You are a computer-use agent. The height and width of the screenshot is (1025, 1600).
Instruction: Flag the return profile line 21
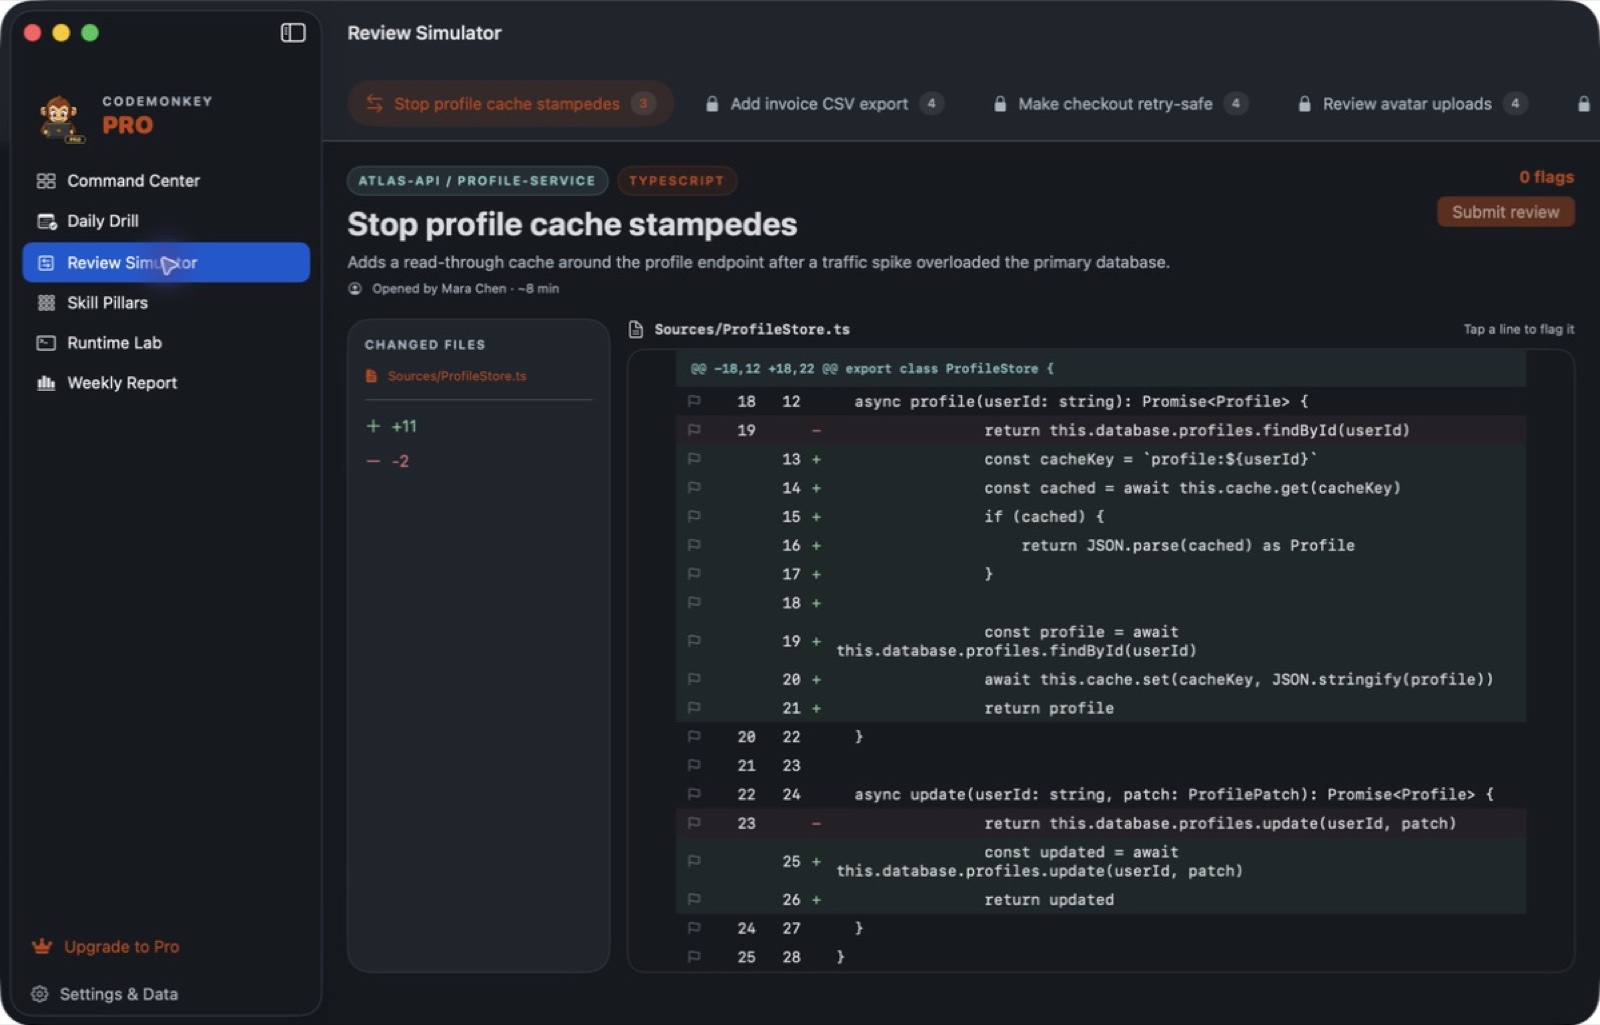click(x=694, y=709)
